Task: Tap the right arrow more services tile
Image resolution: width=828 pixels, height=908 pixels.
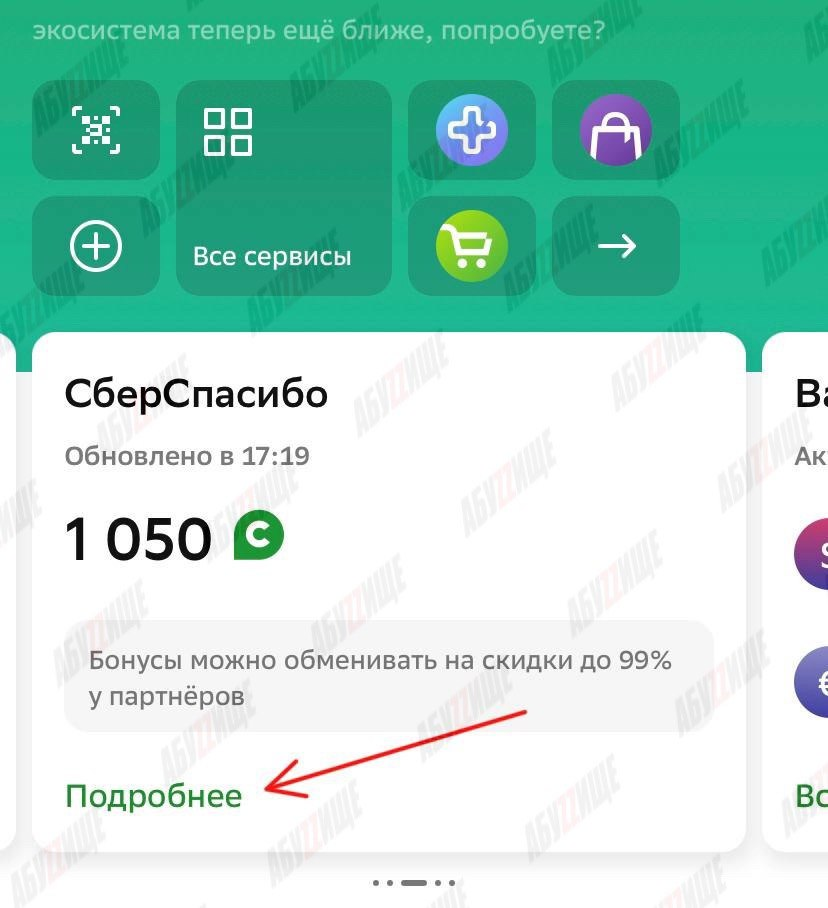Action: (615, 246)
